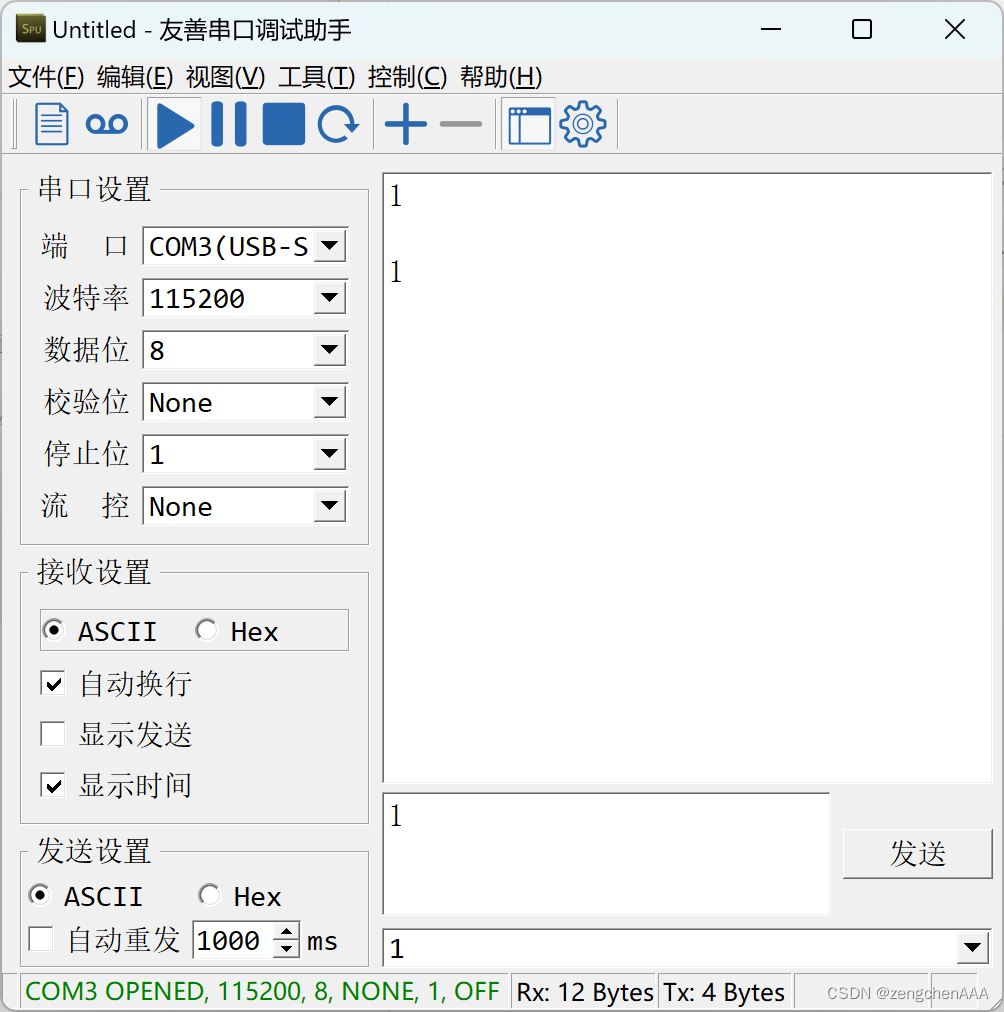Expand the 端口 COM3 port dropdown
The image size is (1004, 1012).
(x=330, y=246)
